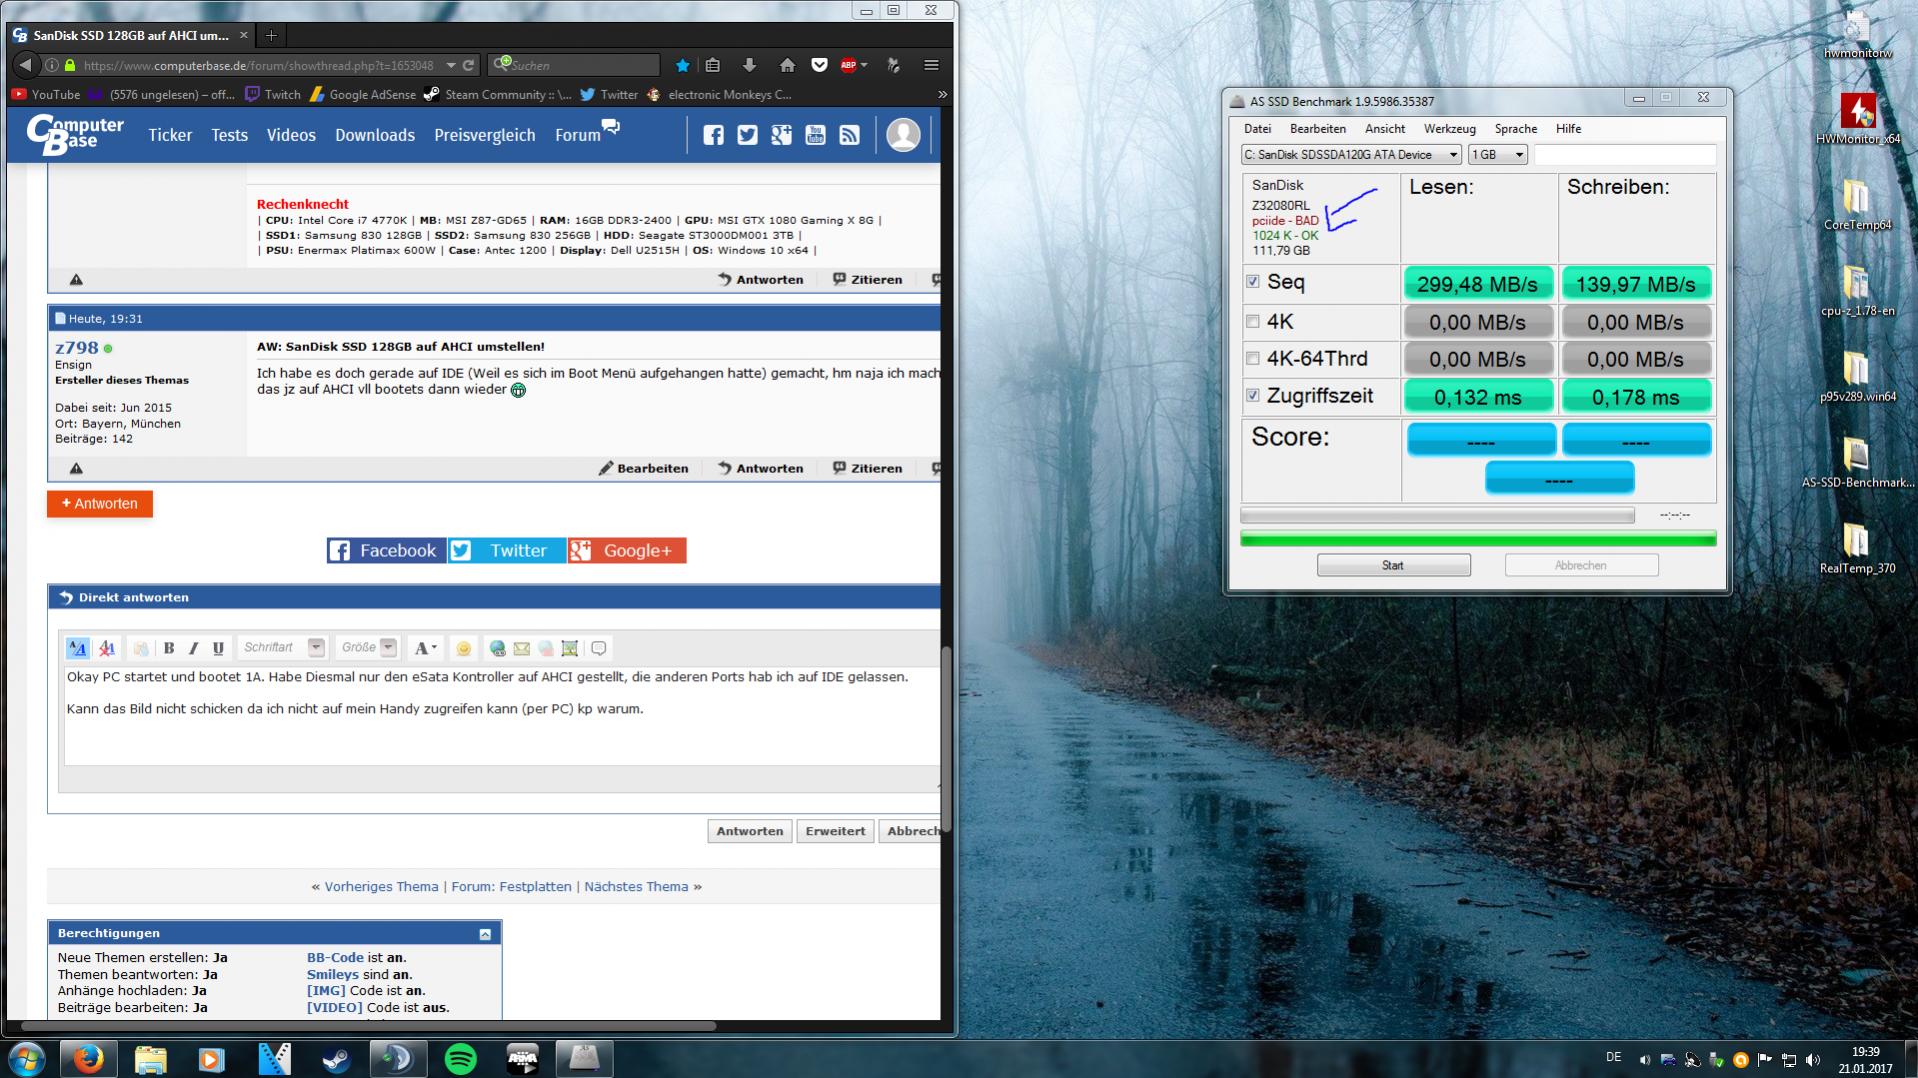Open the Datei menu in AS SSD
1918x1078 pixels.
(x=1257, y=128)
